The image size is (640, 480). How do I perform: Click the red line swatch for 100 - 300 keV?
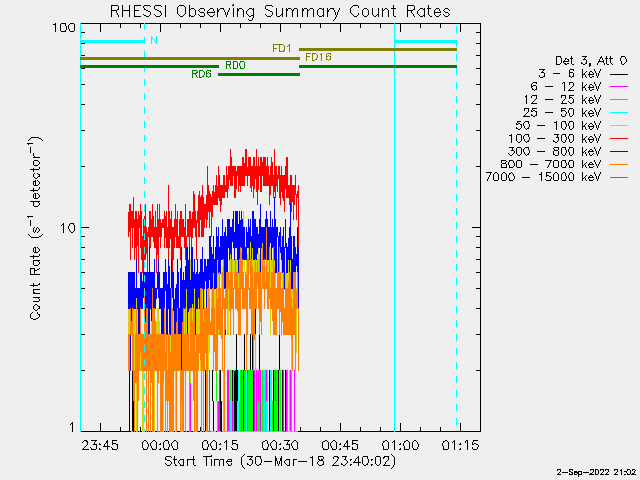click(x=619, y=139)
